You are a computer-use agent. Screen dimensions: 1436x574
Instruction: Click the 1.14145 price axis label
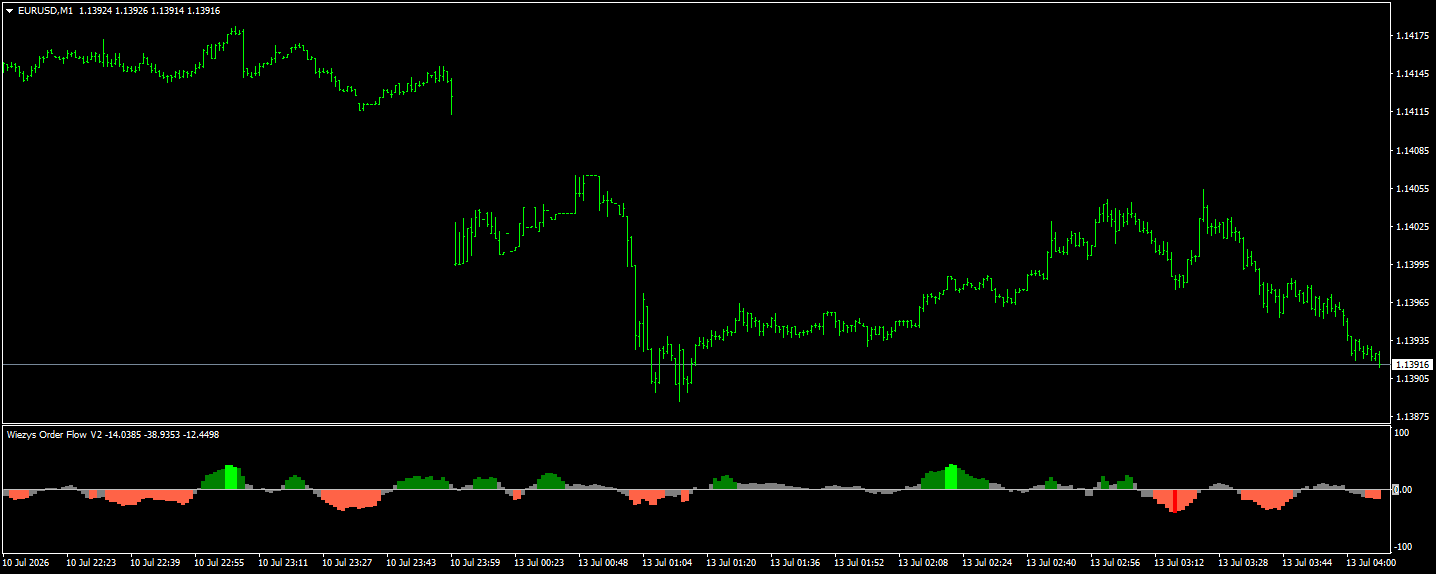[x=1412, y=74]
